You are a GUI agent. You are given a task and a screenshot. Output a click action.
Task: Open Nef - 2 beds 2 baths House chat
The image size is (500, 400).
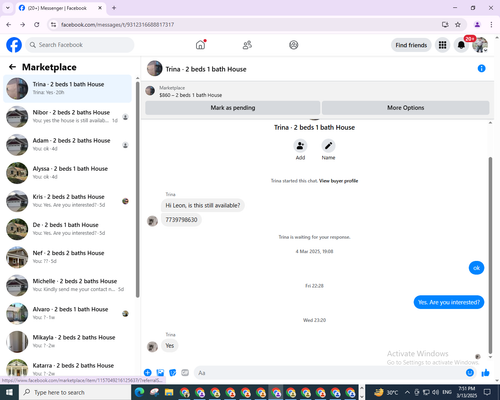pyautogui.click(x=67, y=257)
